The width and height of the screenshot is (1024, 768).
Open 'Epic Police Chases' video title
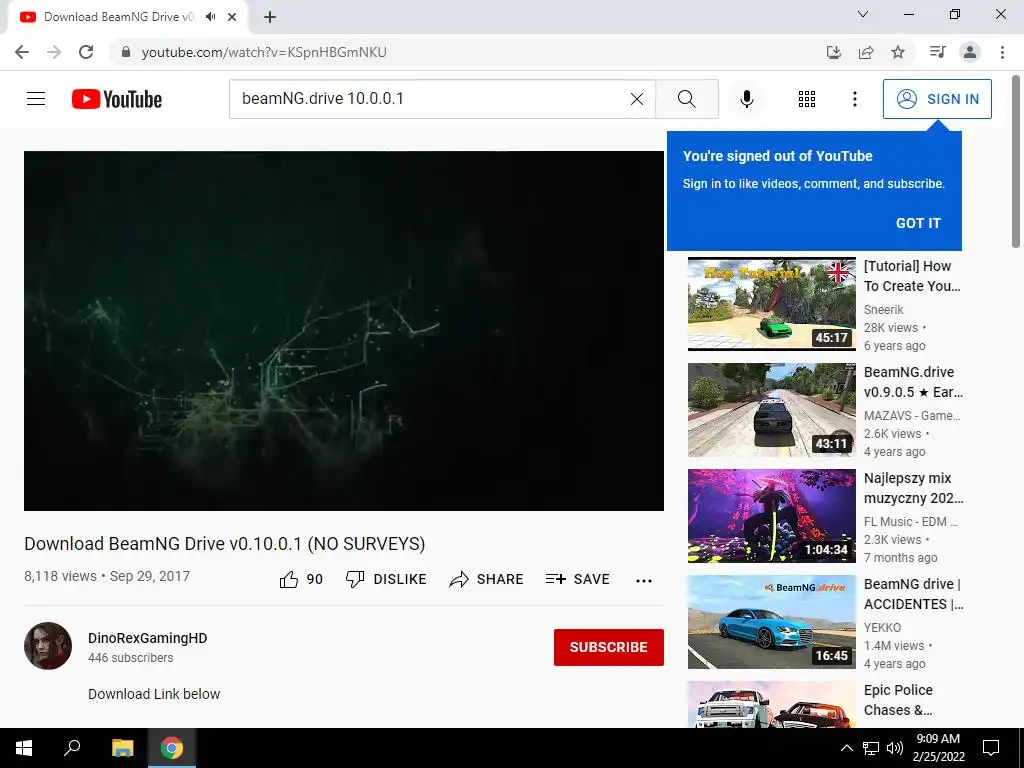tap(898, 700)
